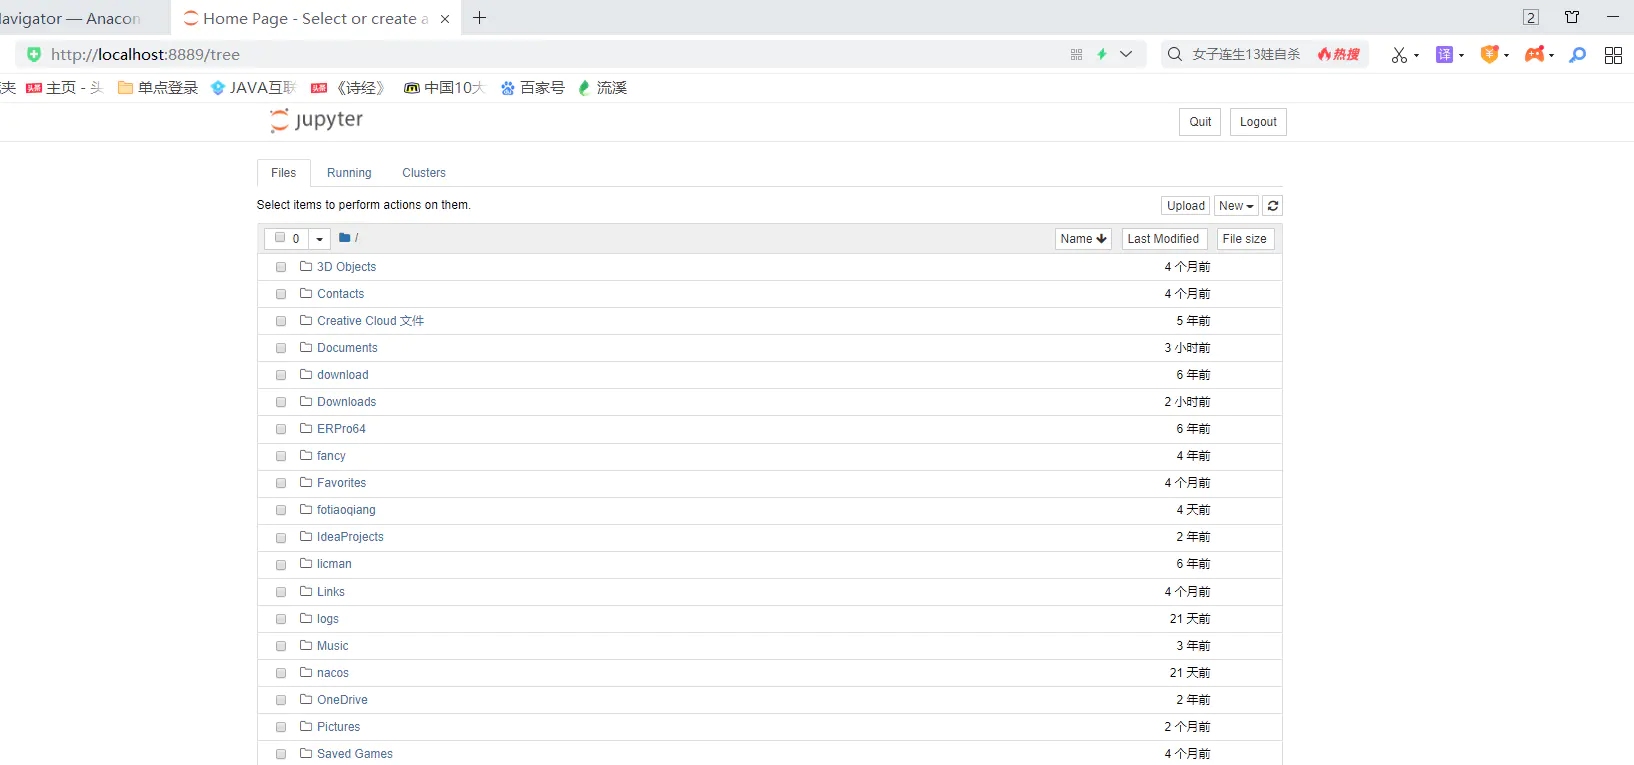
Task: Click the refresh notebook list icon
Action: pos(1272,206)
